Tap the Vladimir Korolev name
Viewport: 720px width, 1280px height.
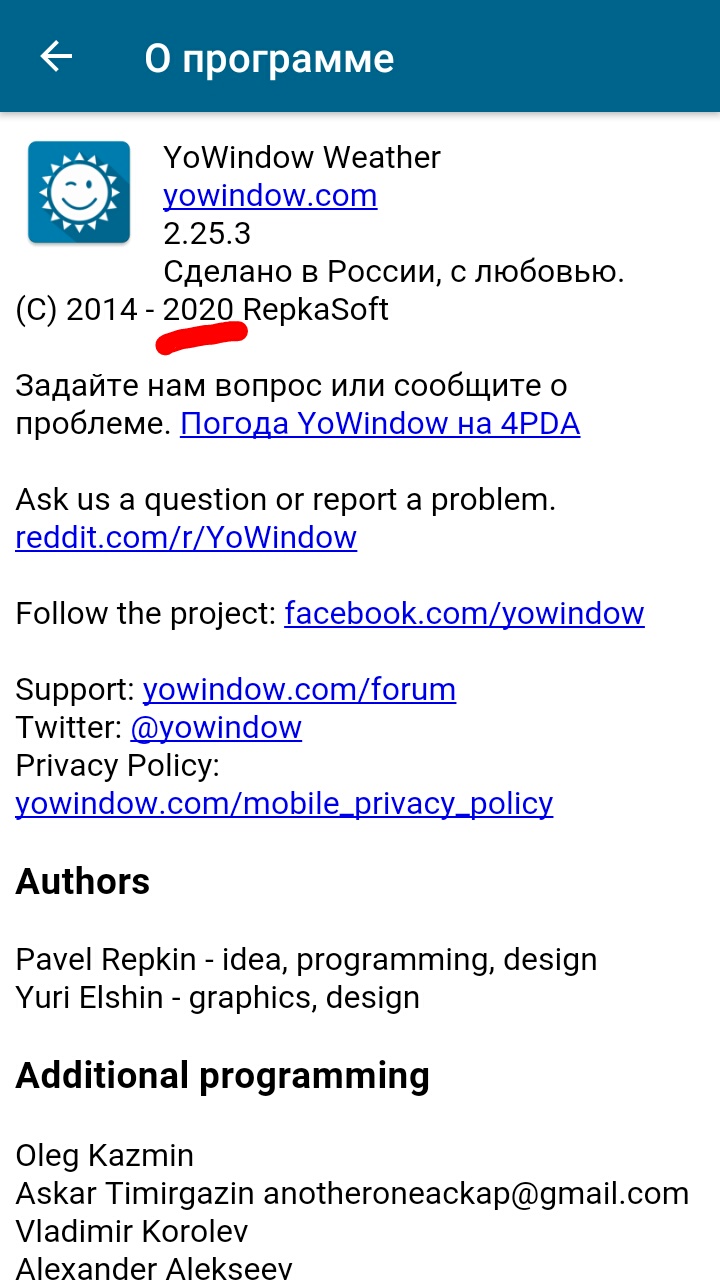pyautogui.click(x=132, y=1231)
